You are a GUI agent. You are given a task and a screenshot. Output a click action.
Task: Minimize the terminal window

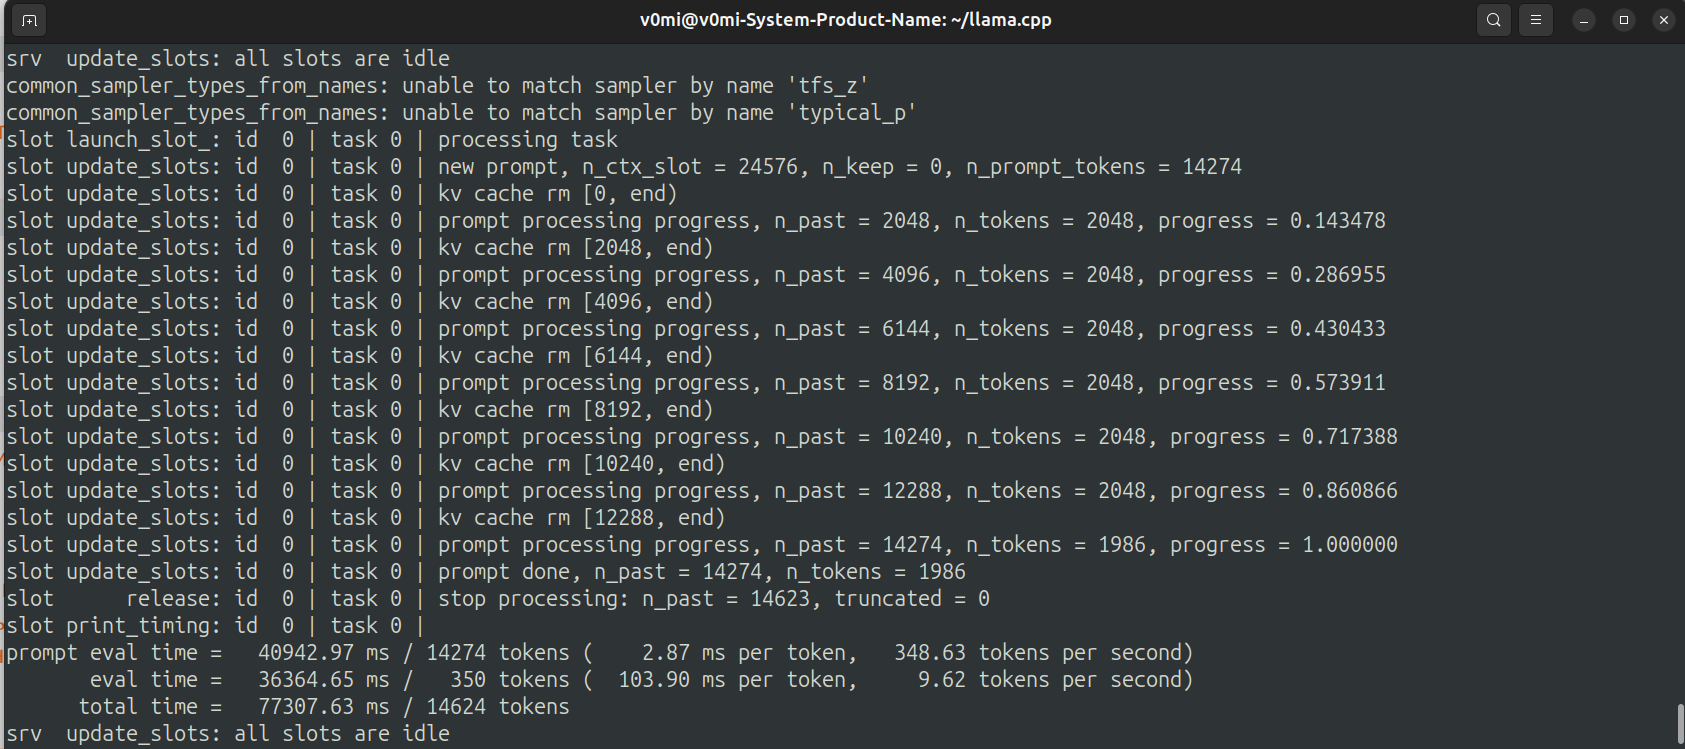tap(1584, 20)
